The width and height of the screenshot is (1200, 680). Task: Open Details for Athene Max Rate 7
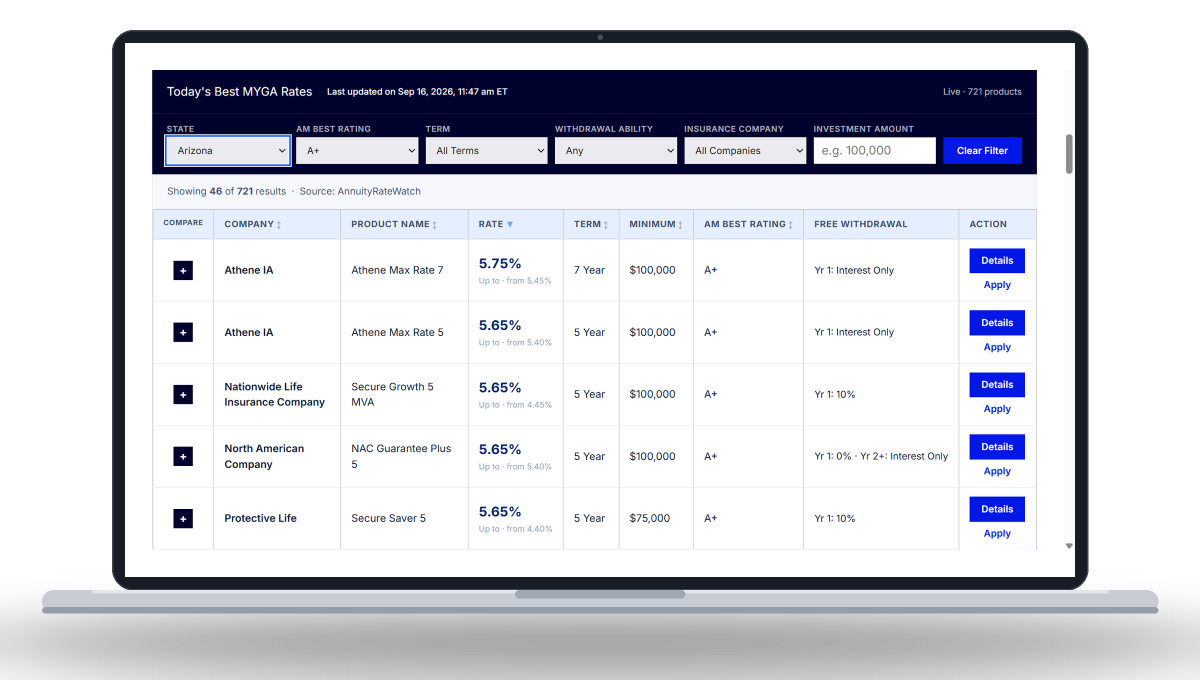pyautogui.click(x=997, y=260)
